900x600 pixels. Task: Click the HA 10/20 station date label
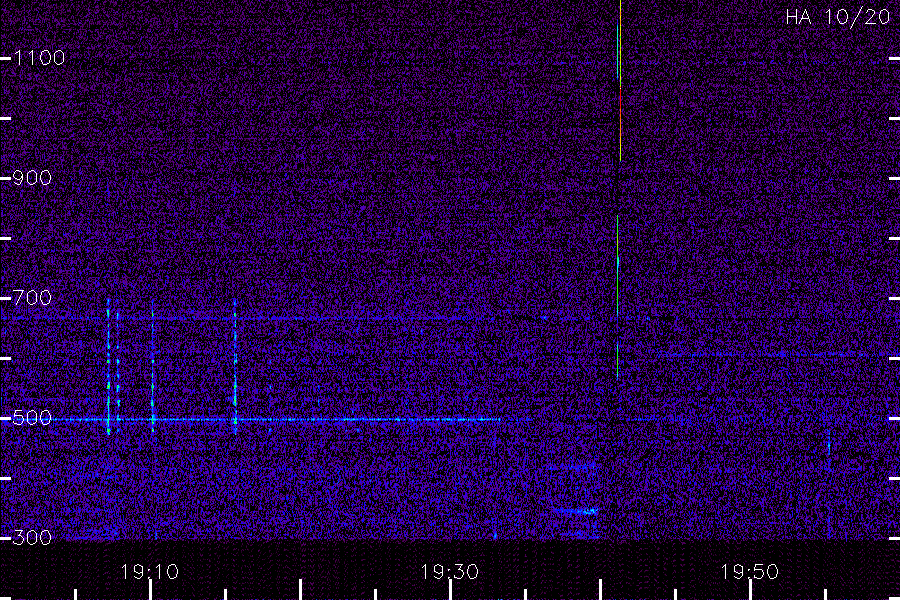point(837,17)
